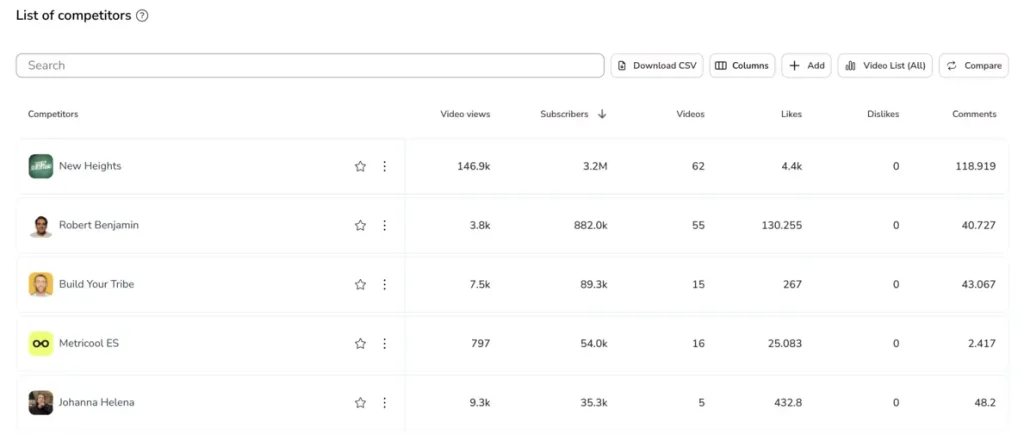This screenshot has width=1024, height=441.
Task: Click the Build Your Tribe avatar
Action: (x=40, y=284)
